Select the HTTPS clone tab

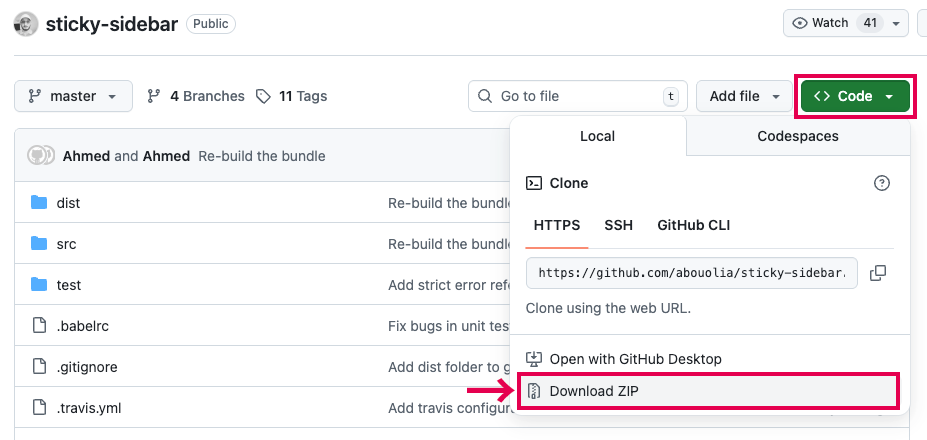pyautogui.click(x=557, y=225)
